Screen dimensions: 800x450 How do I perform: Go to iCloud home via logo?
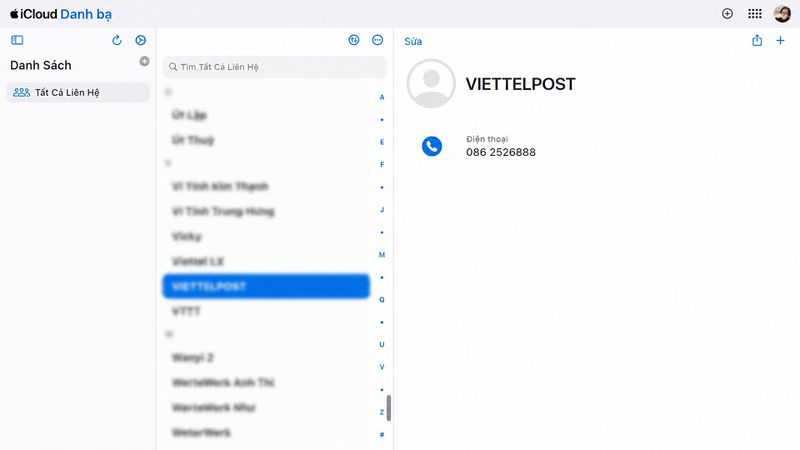point(34,14)
